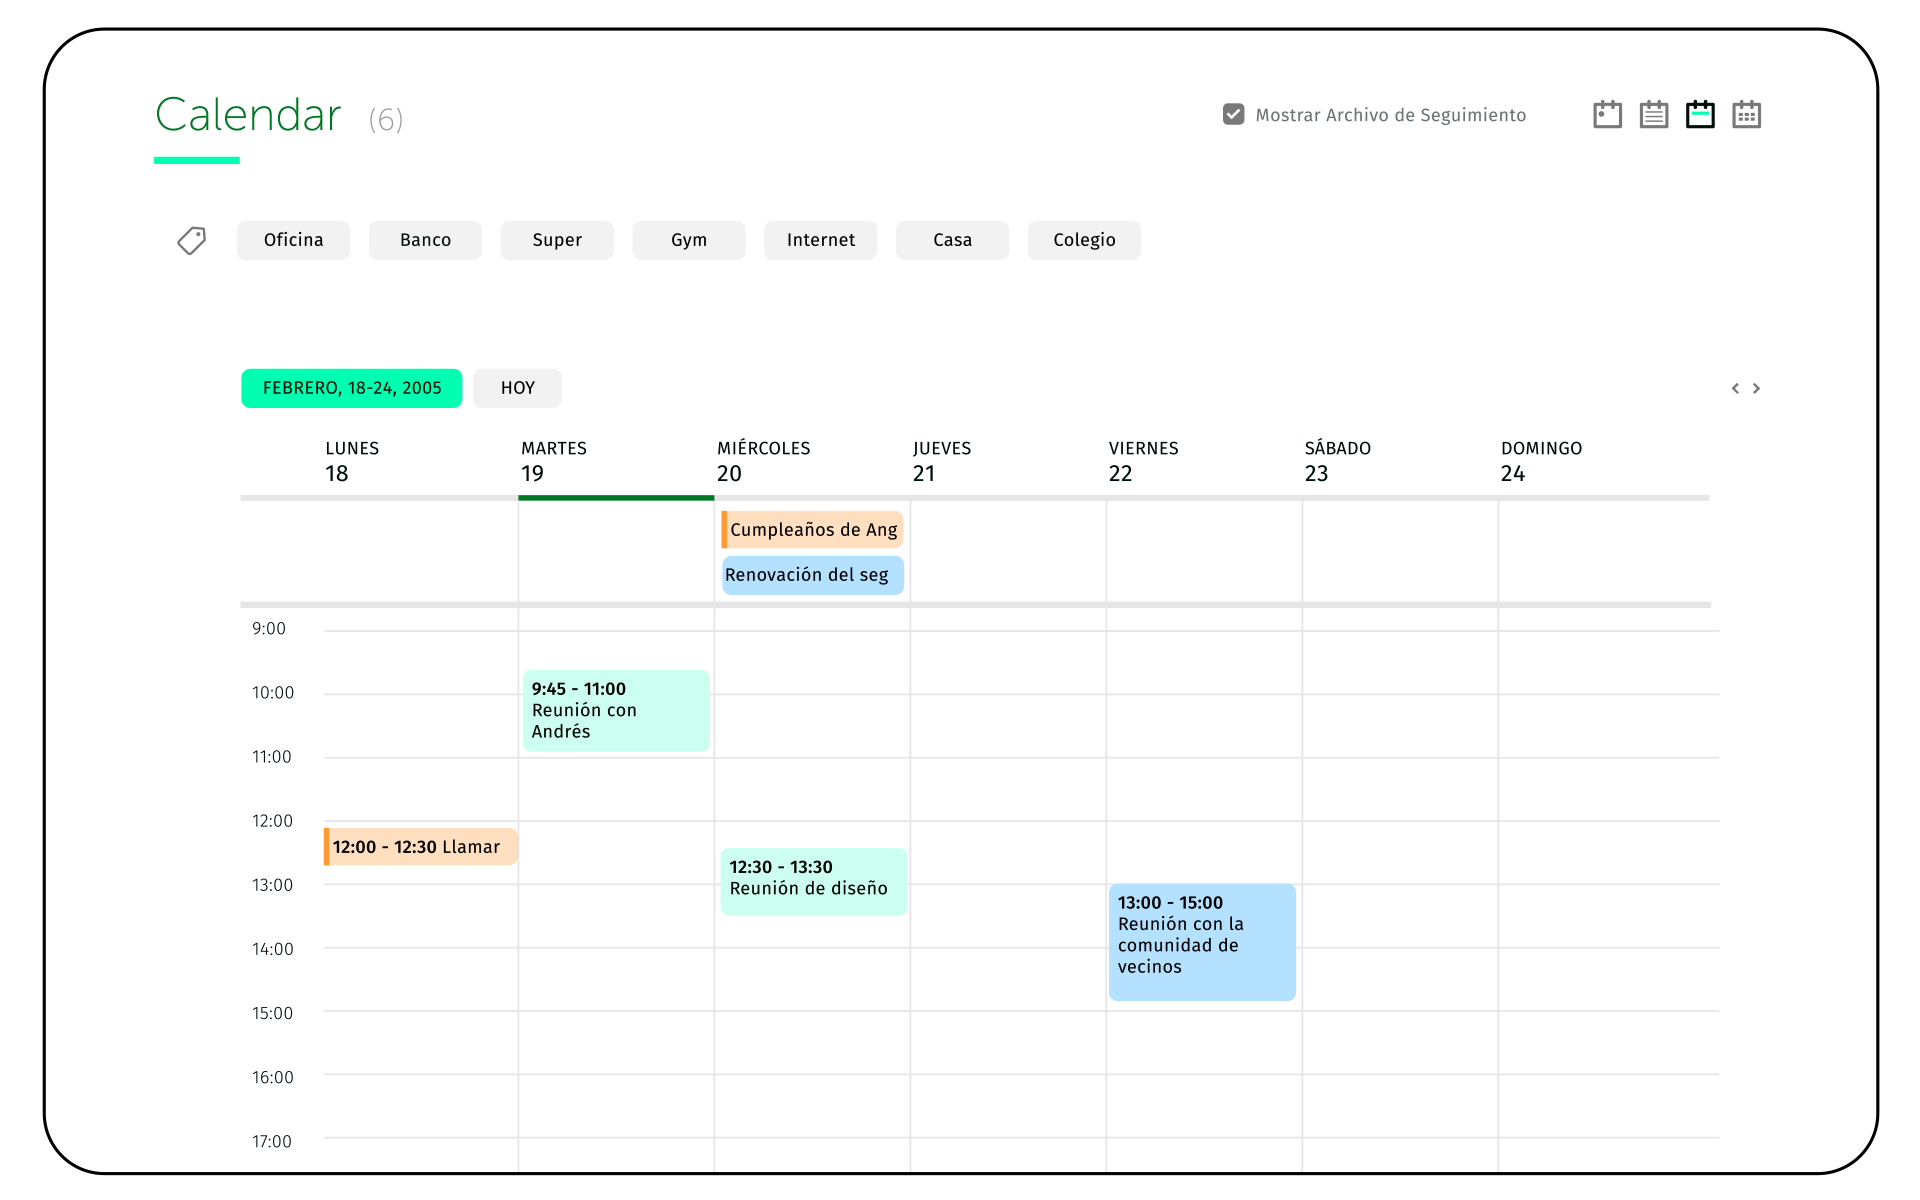Filter by the Gym tag
This screenshot has width=1920, height=1200.
point(688,240)
